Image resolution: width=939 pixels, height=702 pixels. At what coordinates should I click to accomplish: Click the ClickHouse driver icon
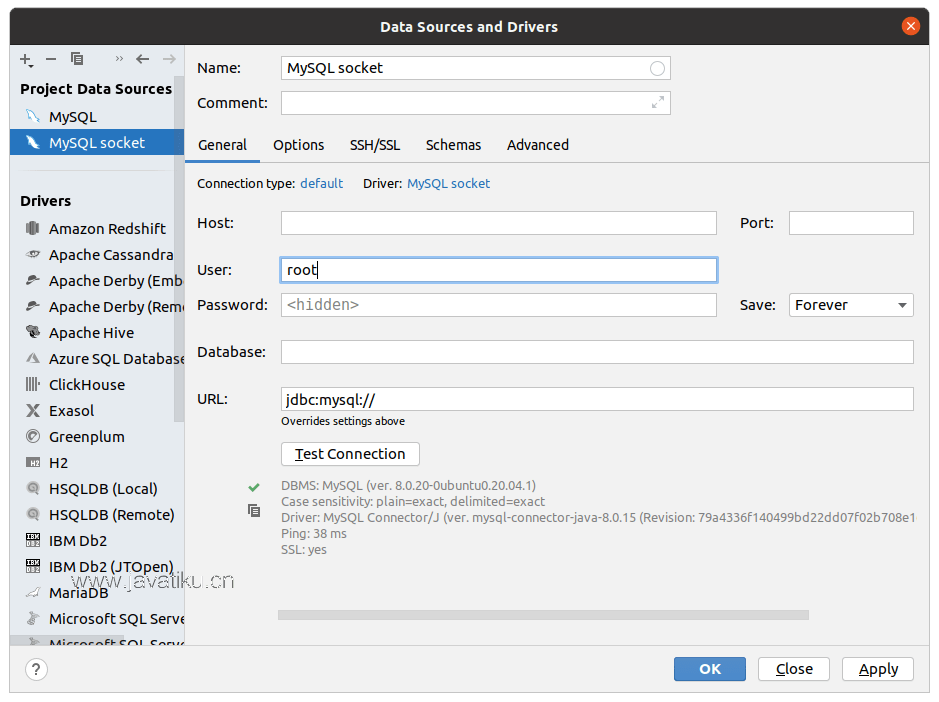pos(33,384)
